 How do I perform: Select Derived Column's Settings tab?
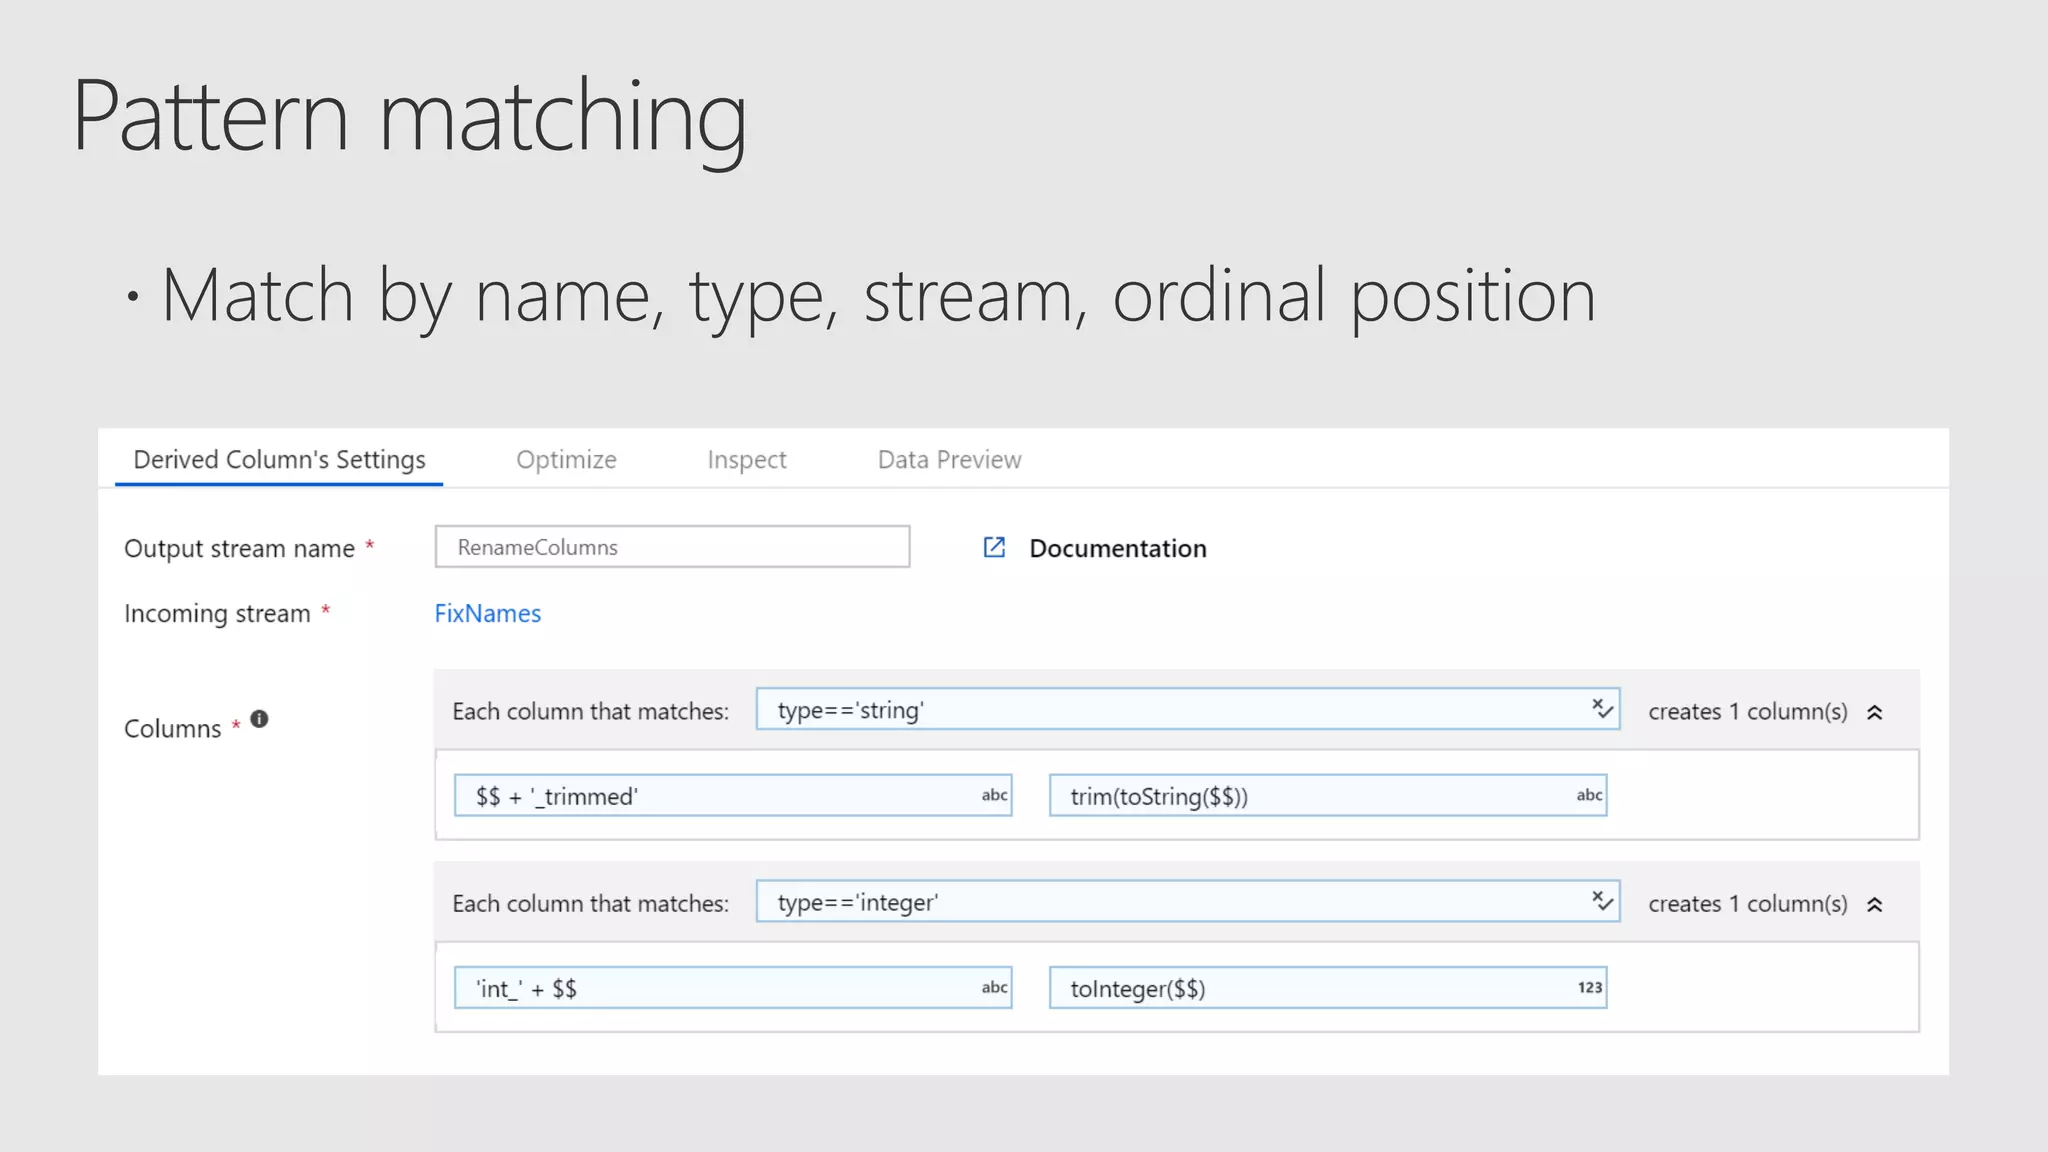pyautogui.click(x=279, y=460)
